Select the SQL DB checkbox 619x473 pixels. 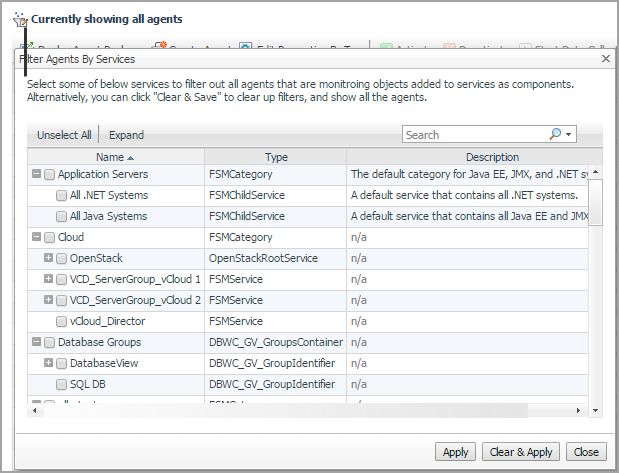point(62,384)
